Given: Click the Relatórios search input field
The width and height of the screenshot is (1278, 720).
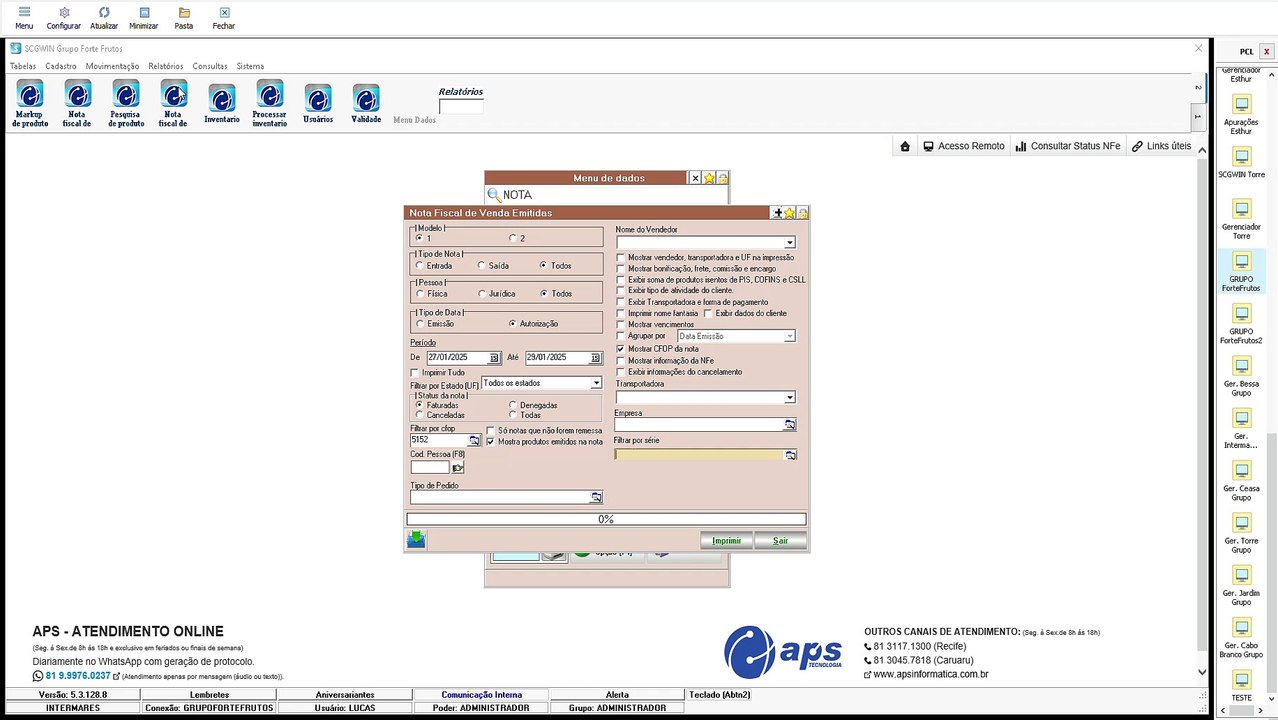Looking at the screenshot, I should pos(460,106).
